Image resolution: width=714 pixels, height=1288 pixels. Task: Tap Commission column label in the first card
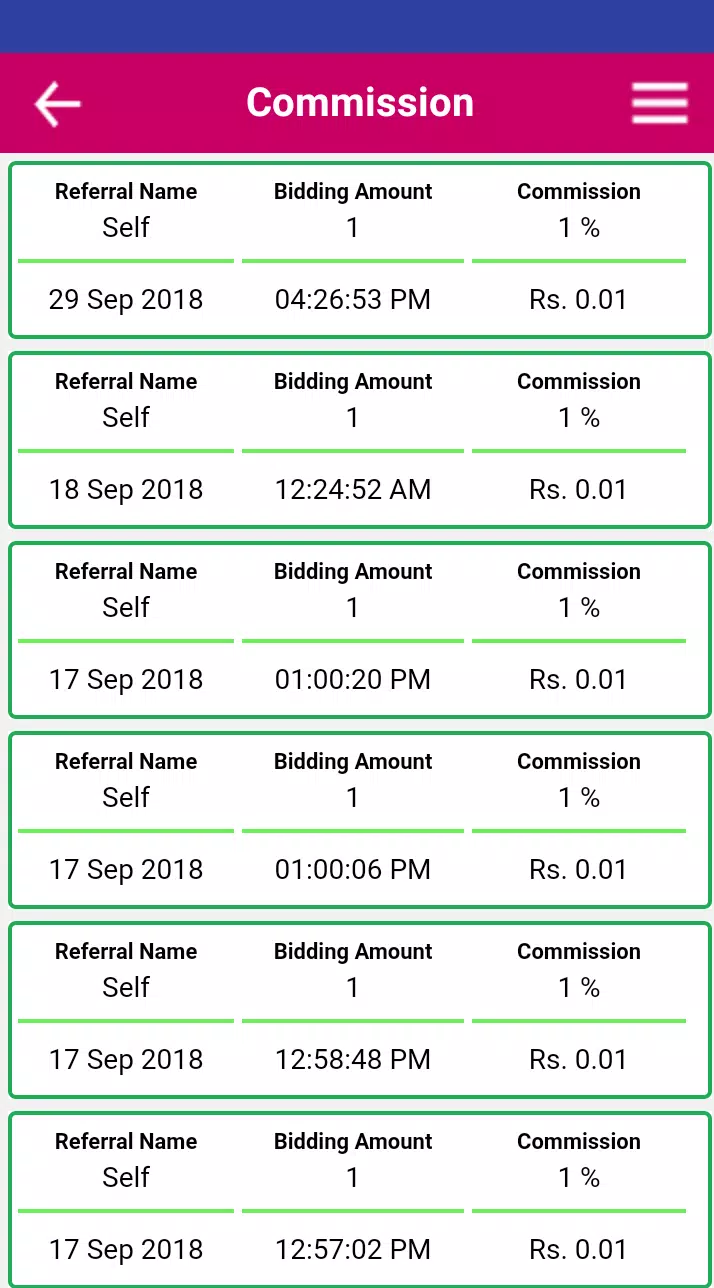[579, 191]
